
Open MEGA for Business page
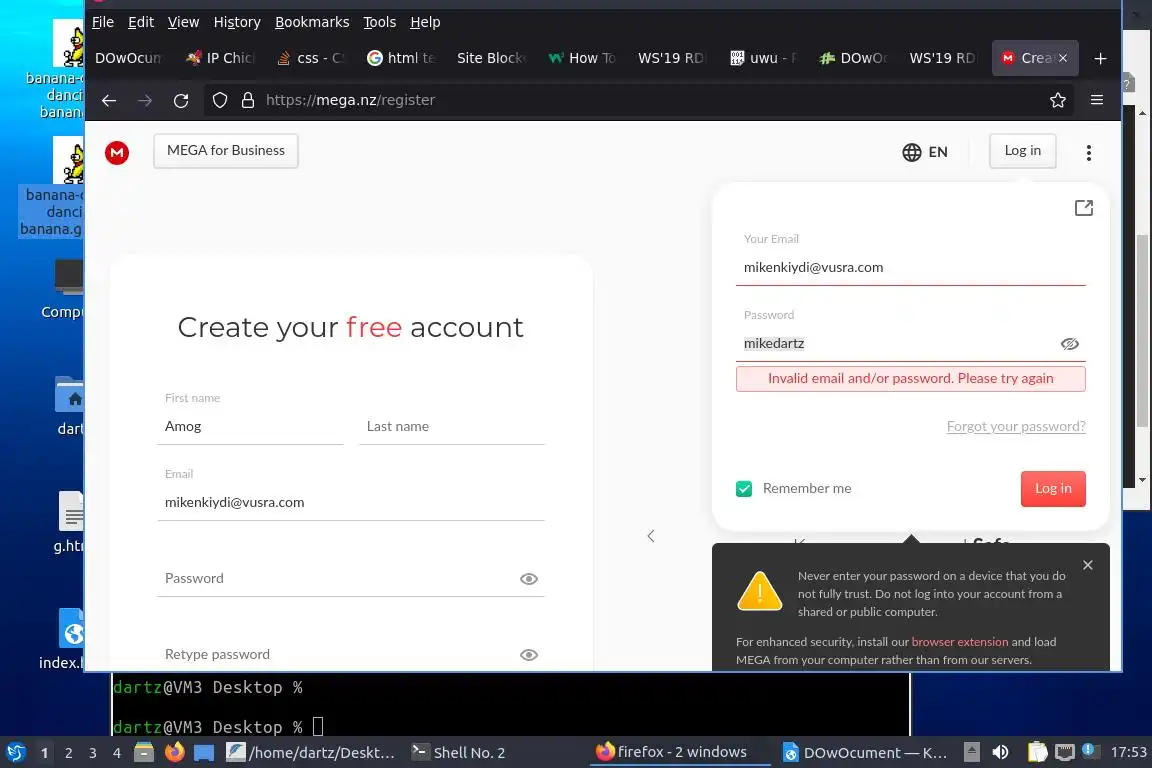point(226,151)
